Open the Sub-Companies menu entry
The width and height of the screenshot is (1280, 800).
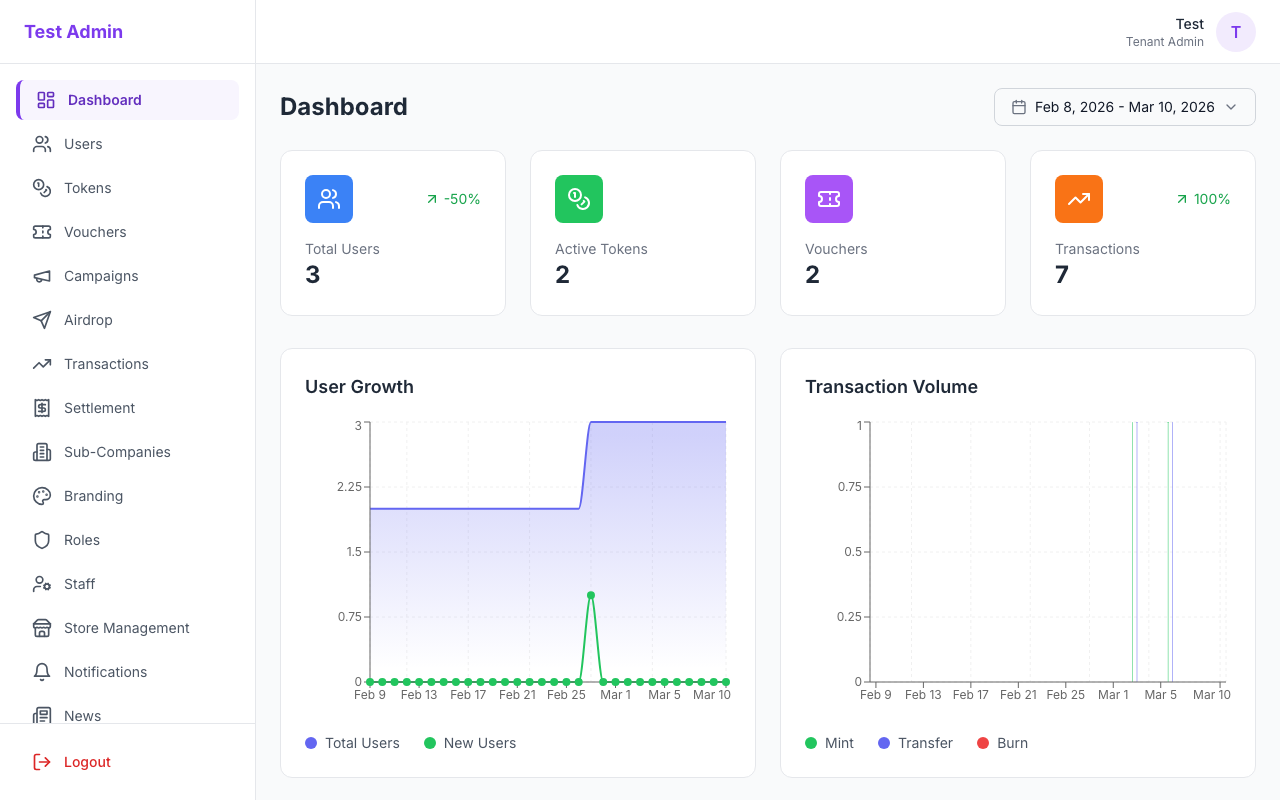tap(117, 452)
